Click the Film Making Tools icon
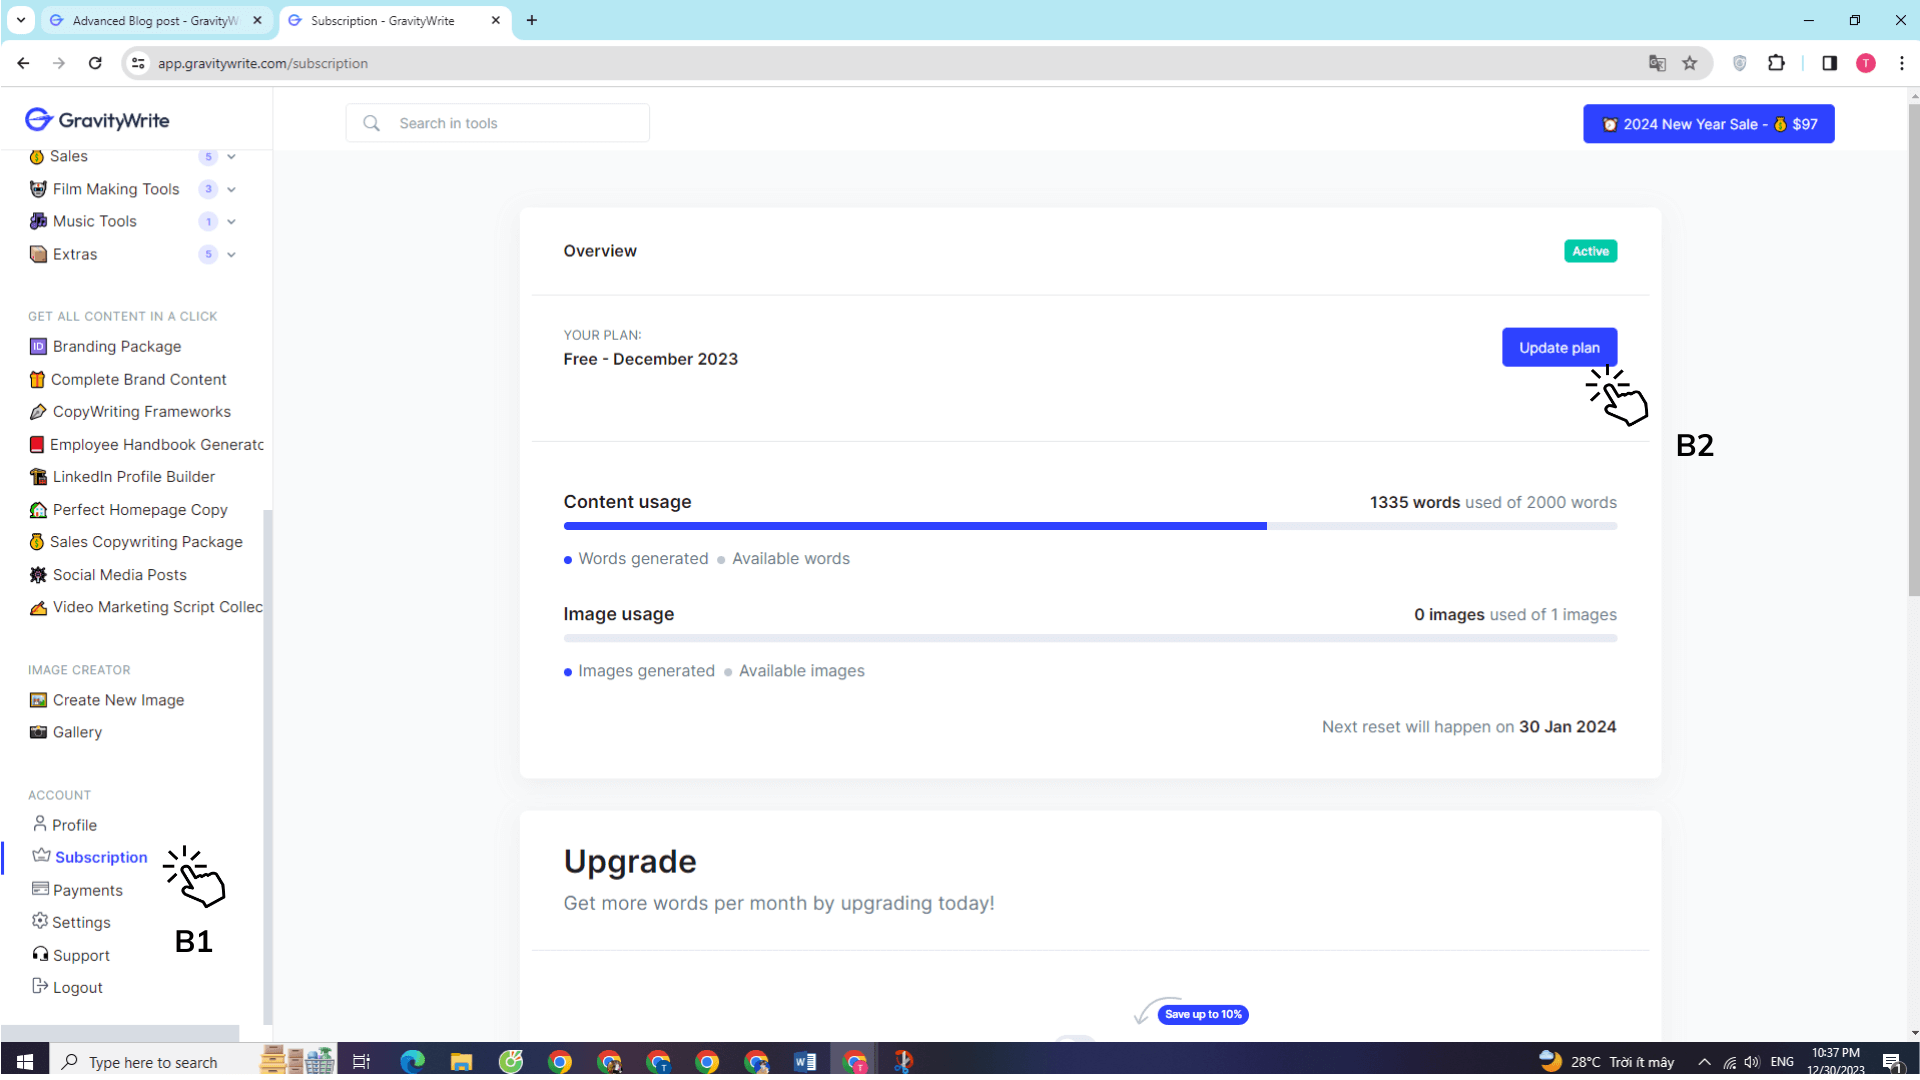 [x=38, y=189]
